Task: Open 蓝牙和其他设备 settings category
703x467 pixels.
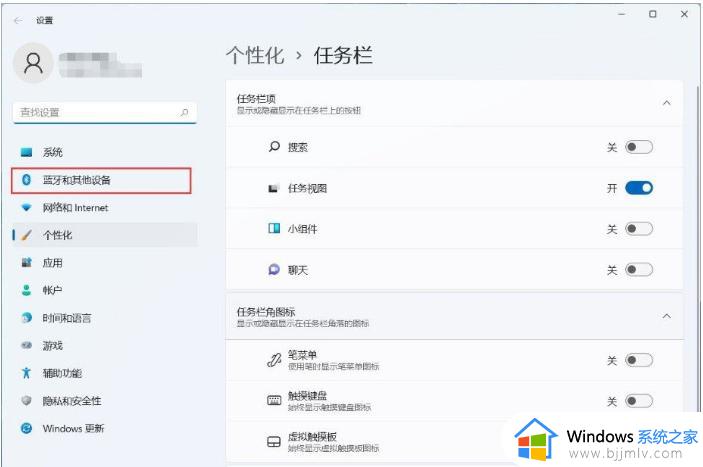Action: click(105, 180)
